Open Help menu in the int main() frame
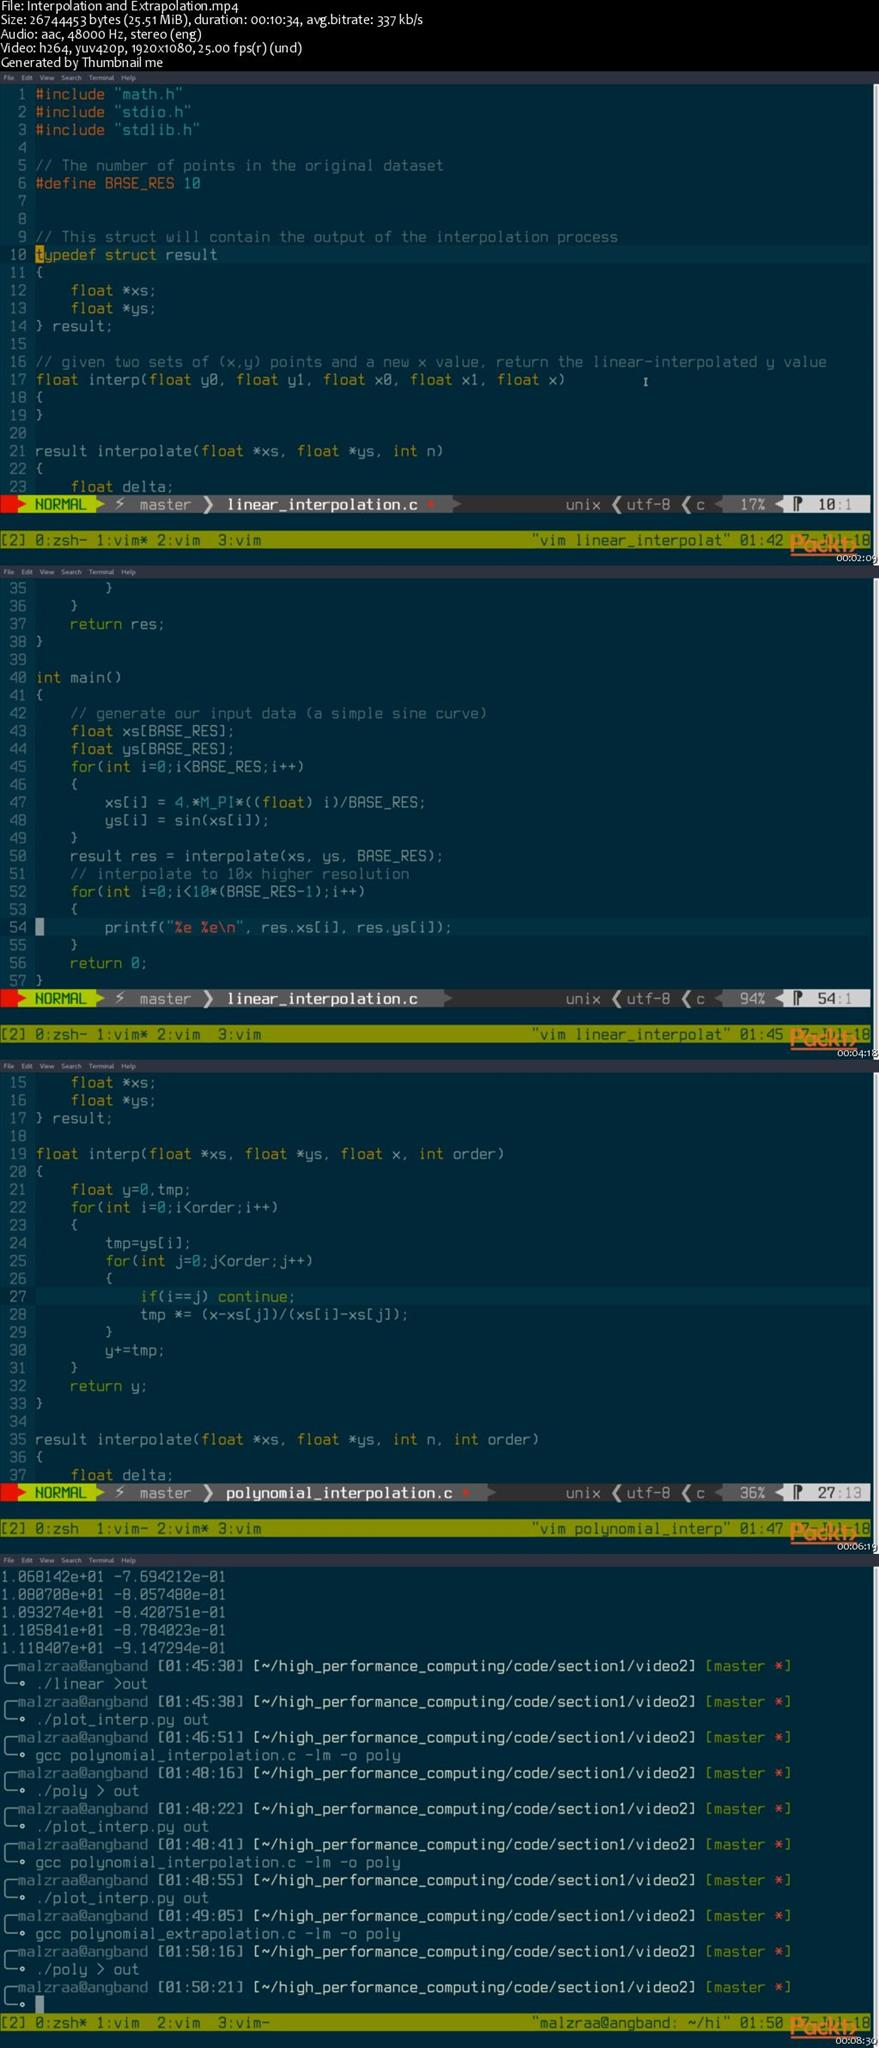Screen dimensions: 879x2048 tap(128, 572)
